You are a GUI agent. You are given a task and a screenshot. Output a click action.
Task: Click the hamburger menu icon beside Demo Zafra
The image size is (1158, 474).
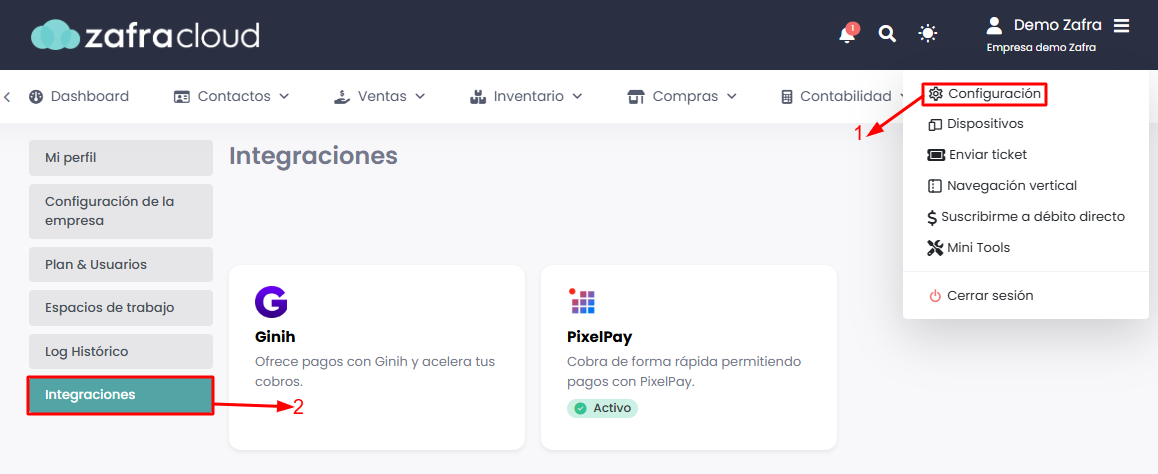tap(1121, 25)
